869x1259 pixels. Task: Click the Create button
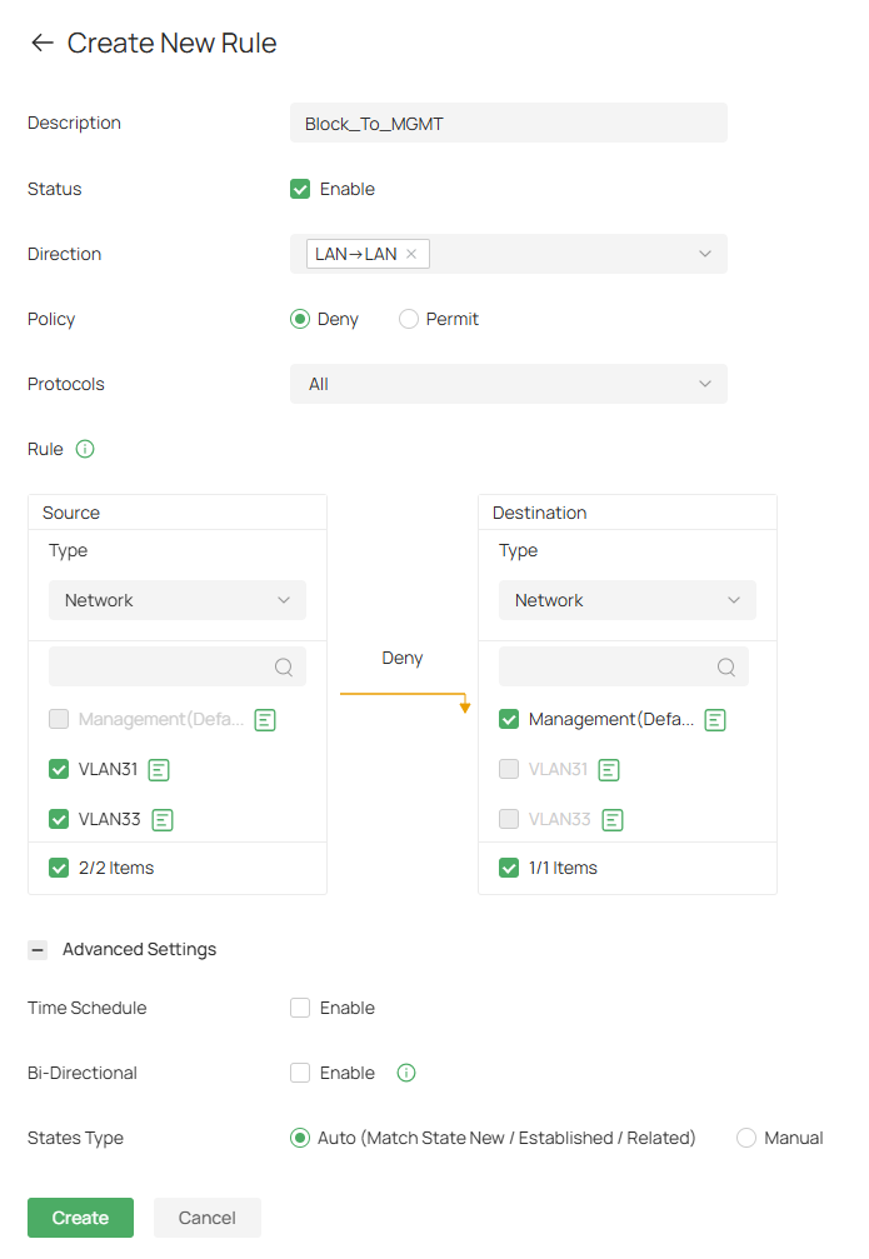[80, 1218]
